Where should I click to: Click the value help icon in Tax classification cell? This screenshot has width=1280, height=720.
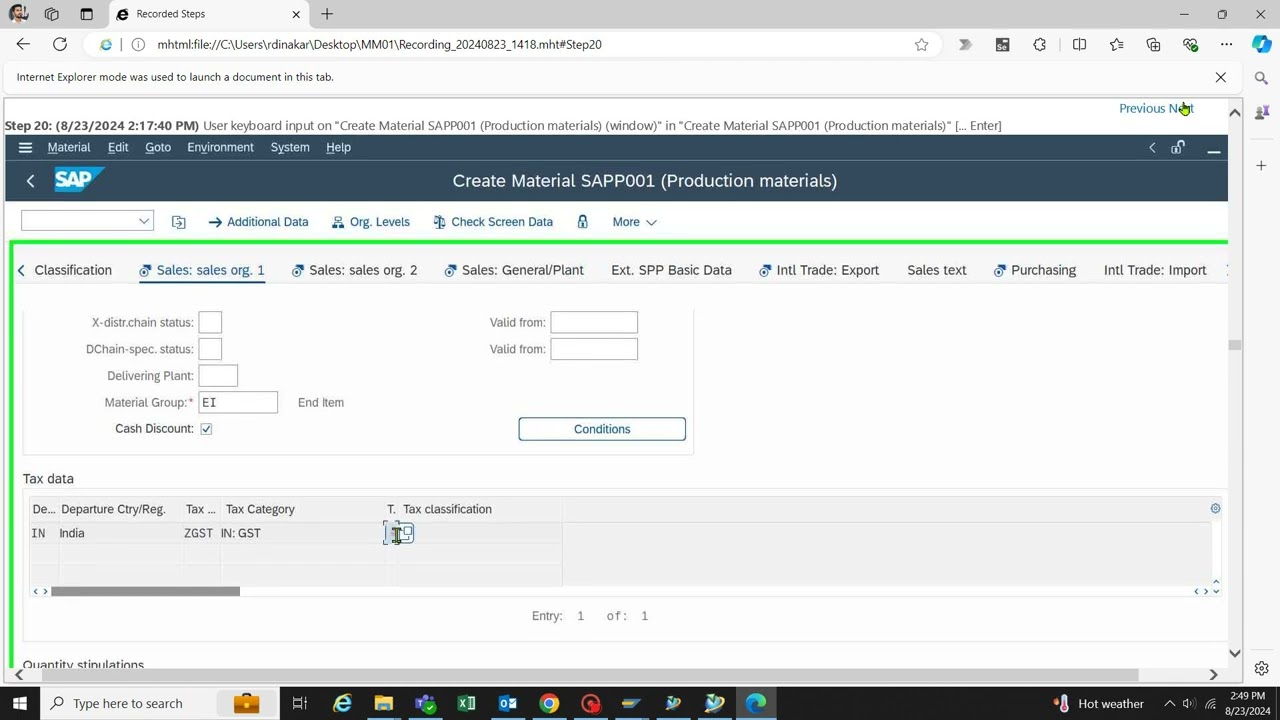406,534
